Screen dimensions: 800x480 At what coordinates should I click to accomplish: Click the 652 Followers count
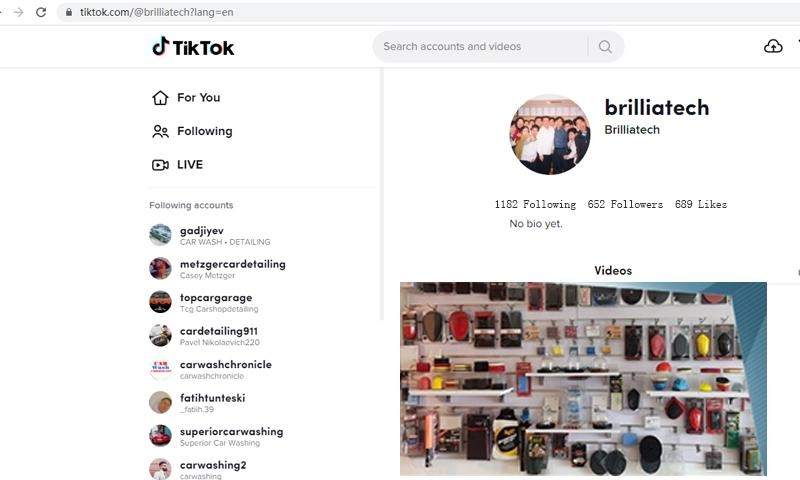[625, 204]
